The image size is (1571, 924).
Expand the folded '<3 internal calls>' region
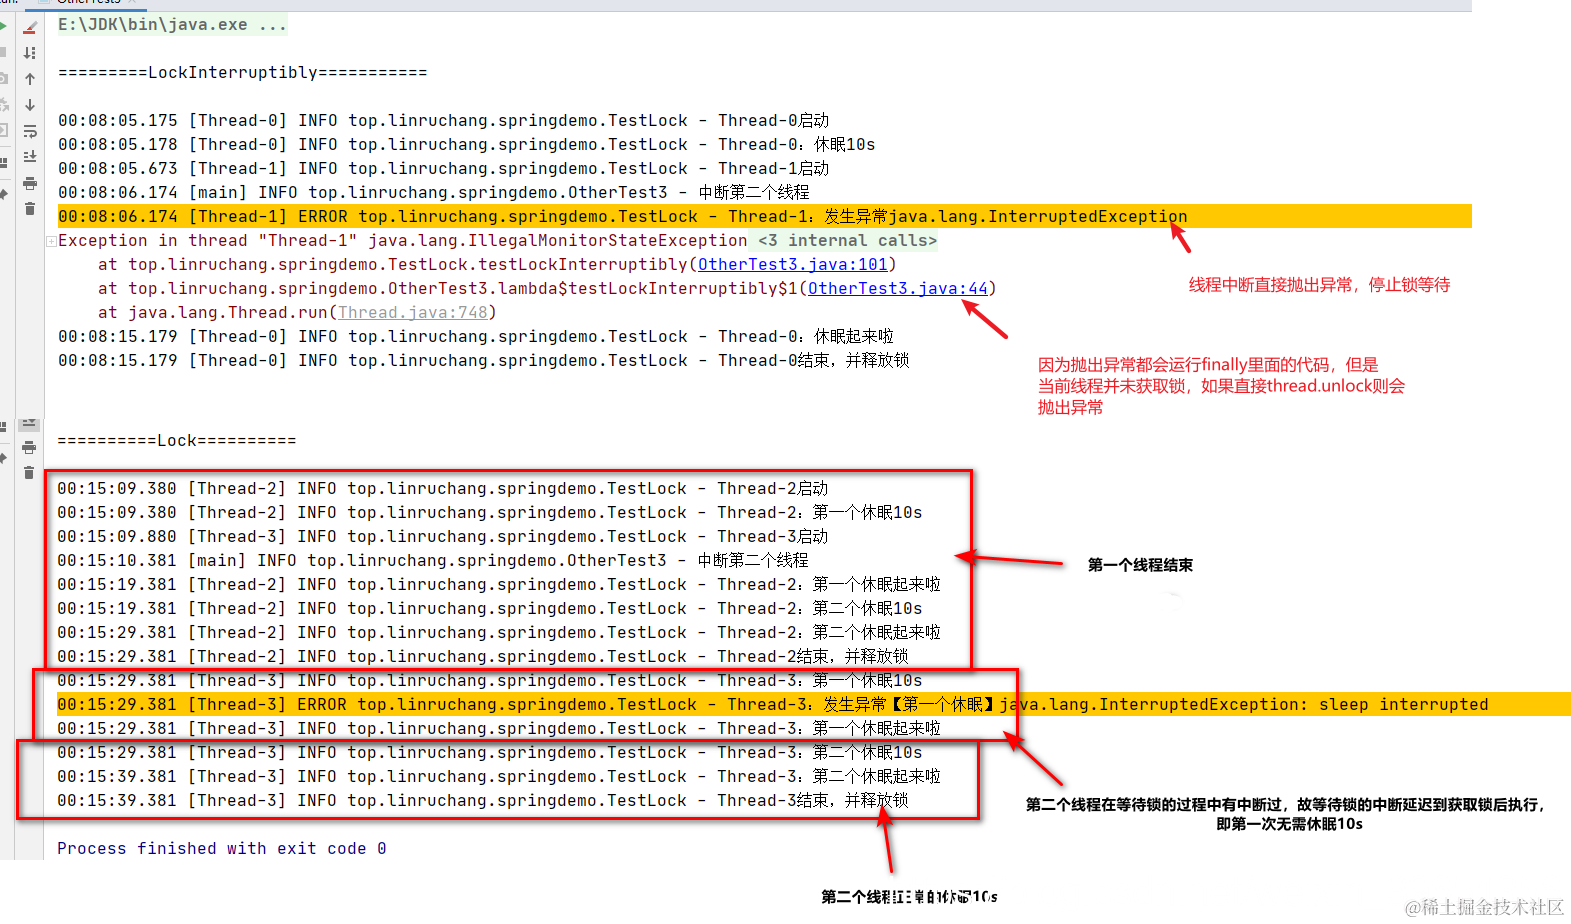click(847, 241)
